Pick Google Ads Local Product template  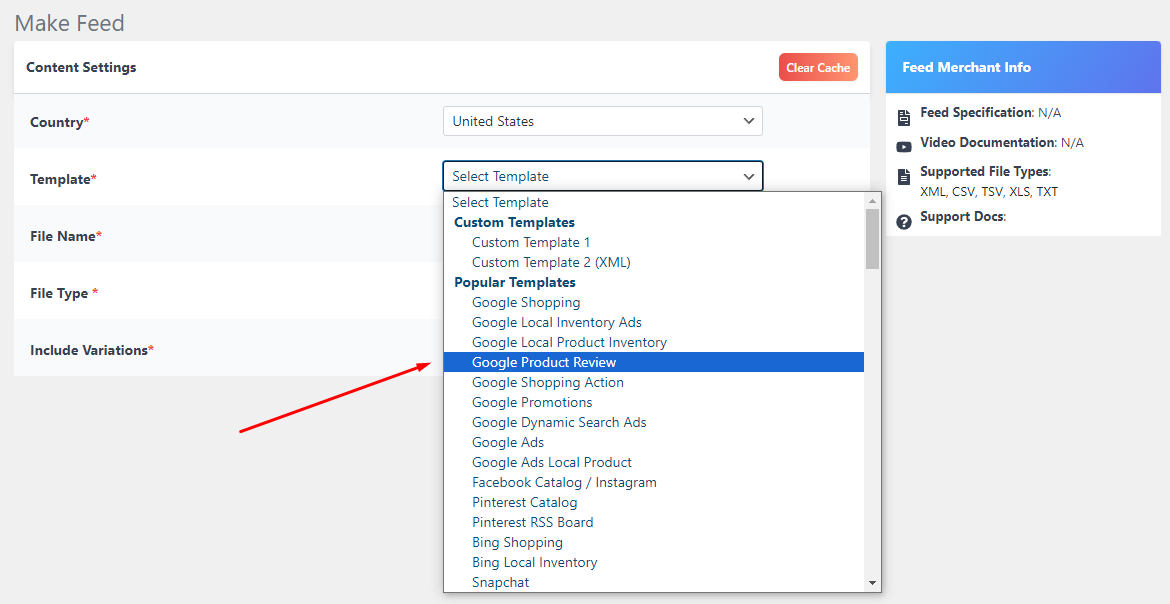tap(551, 461)
